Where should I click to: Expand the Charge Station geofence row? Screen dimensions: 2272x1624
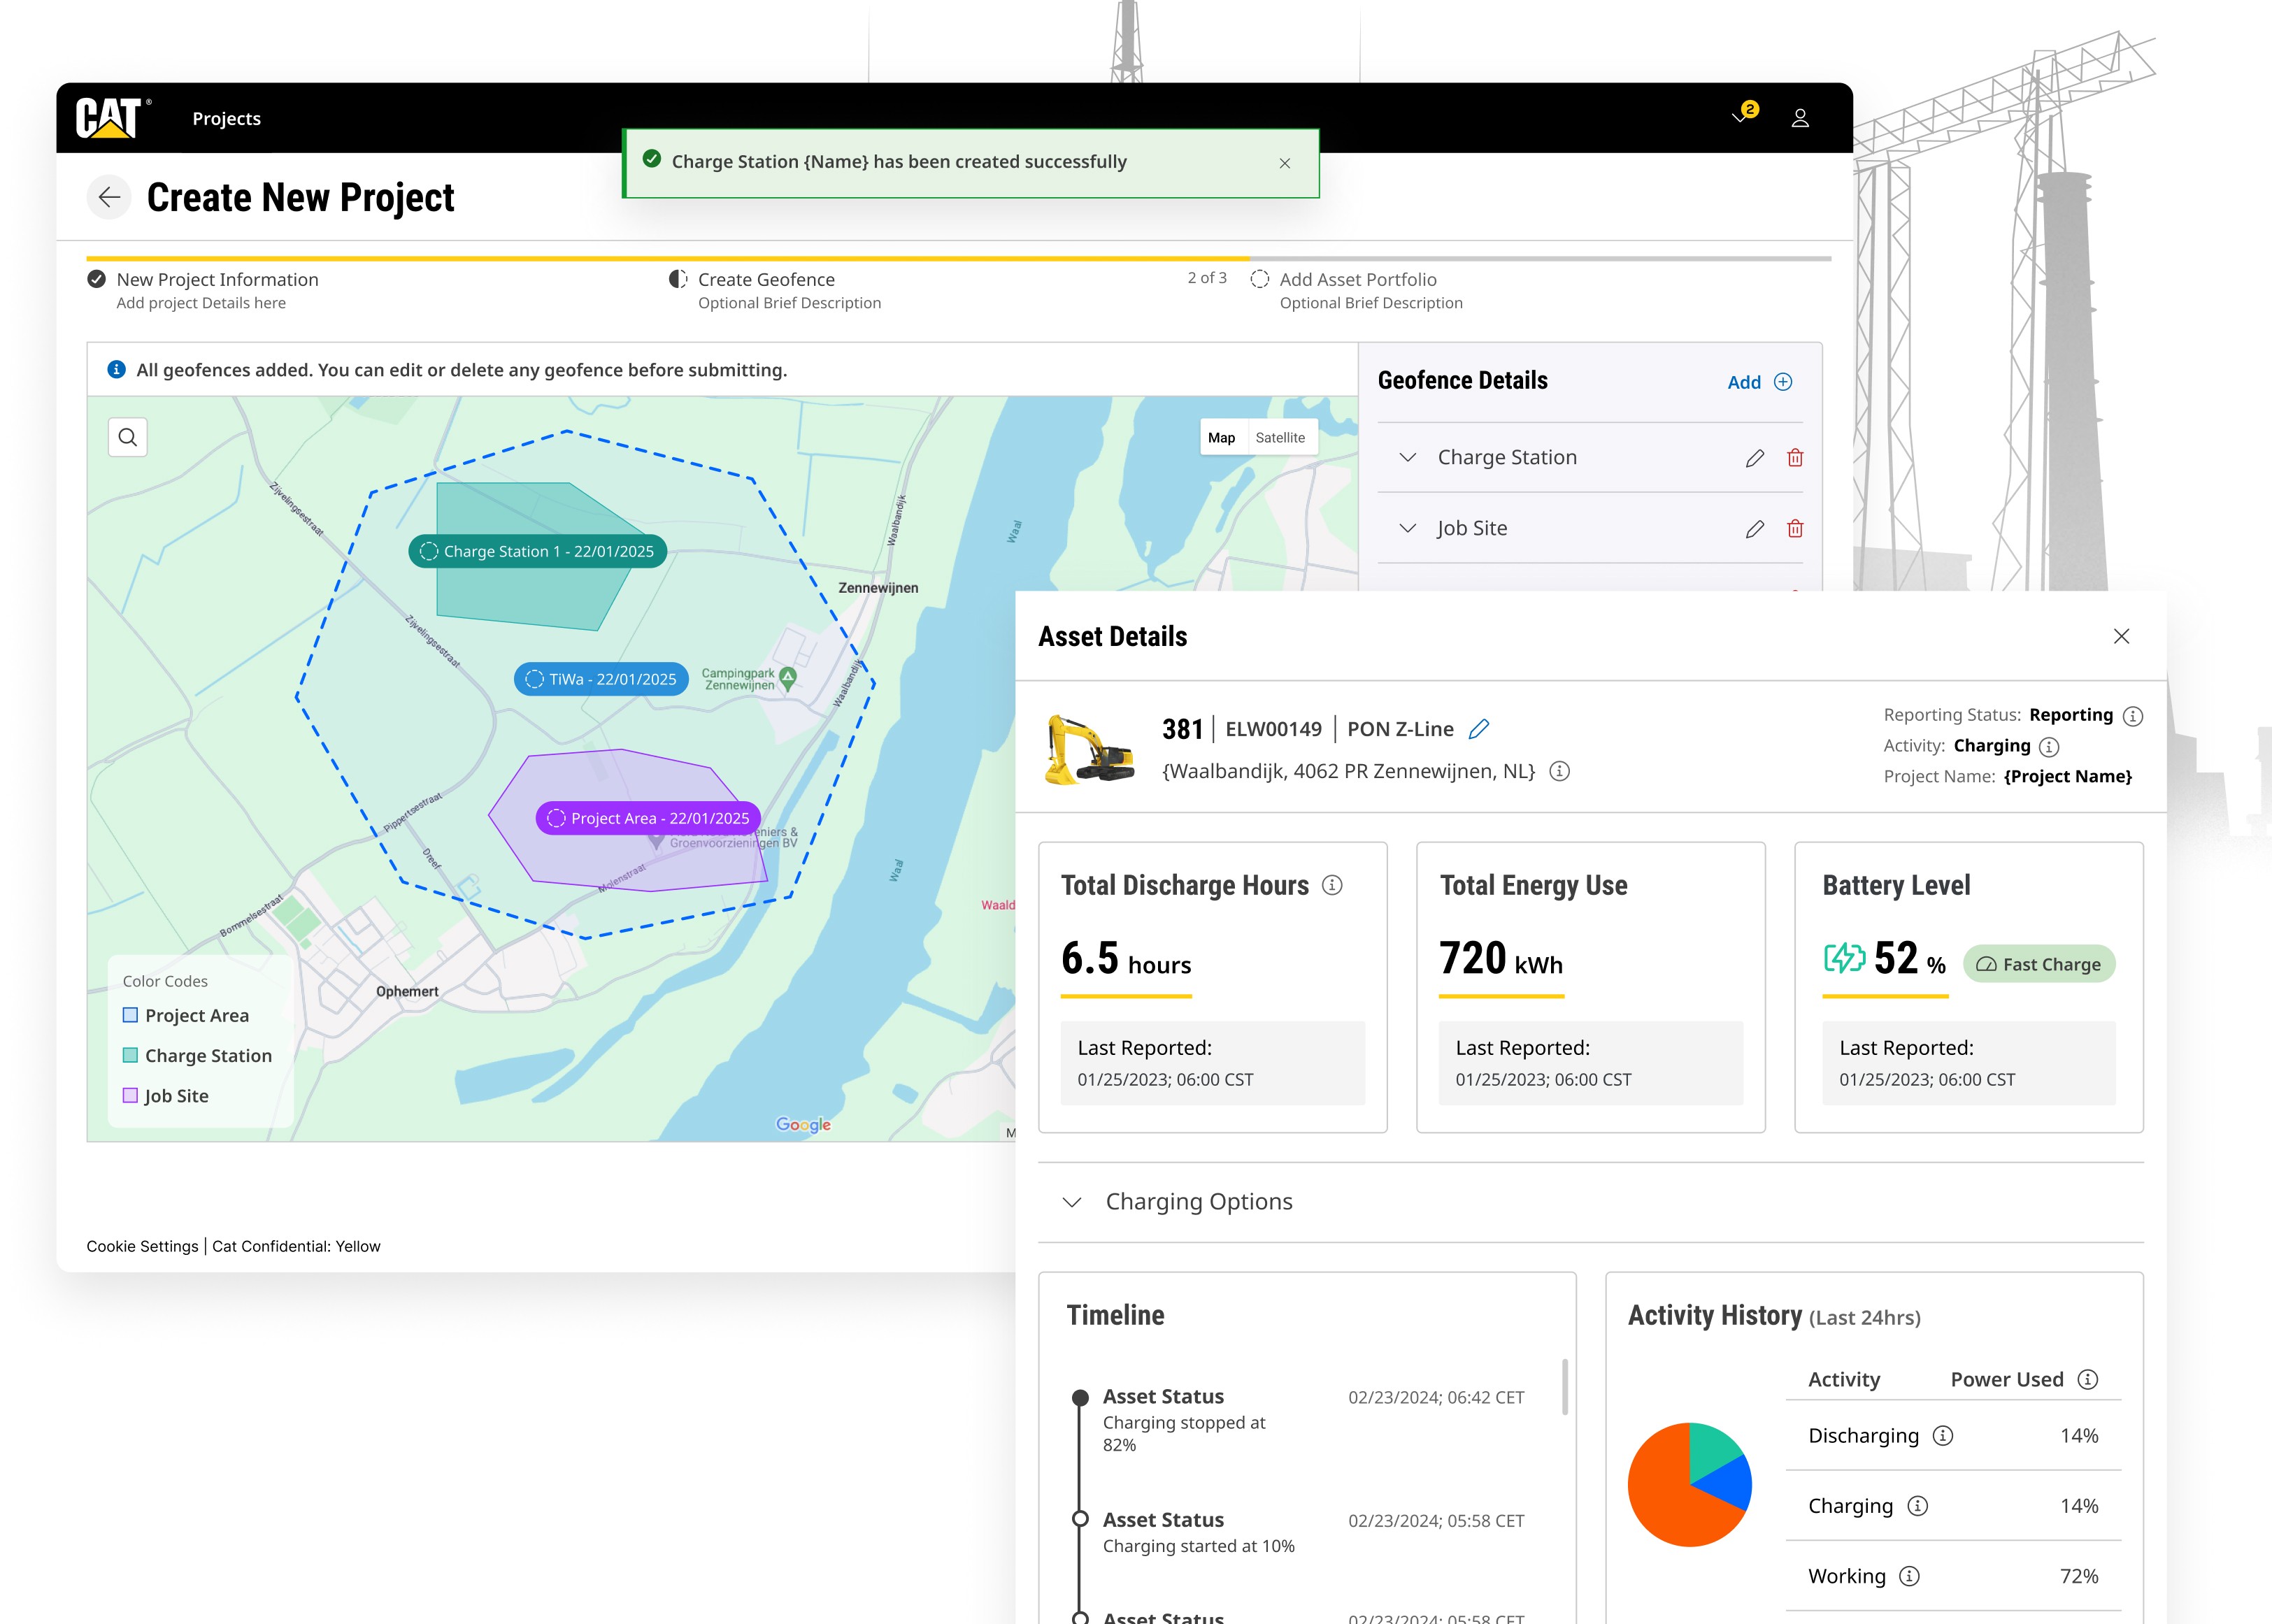[x=1407, y=458]
